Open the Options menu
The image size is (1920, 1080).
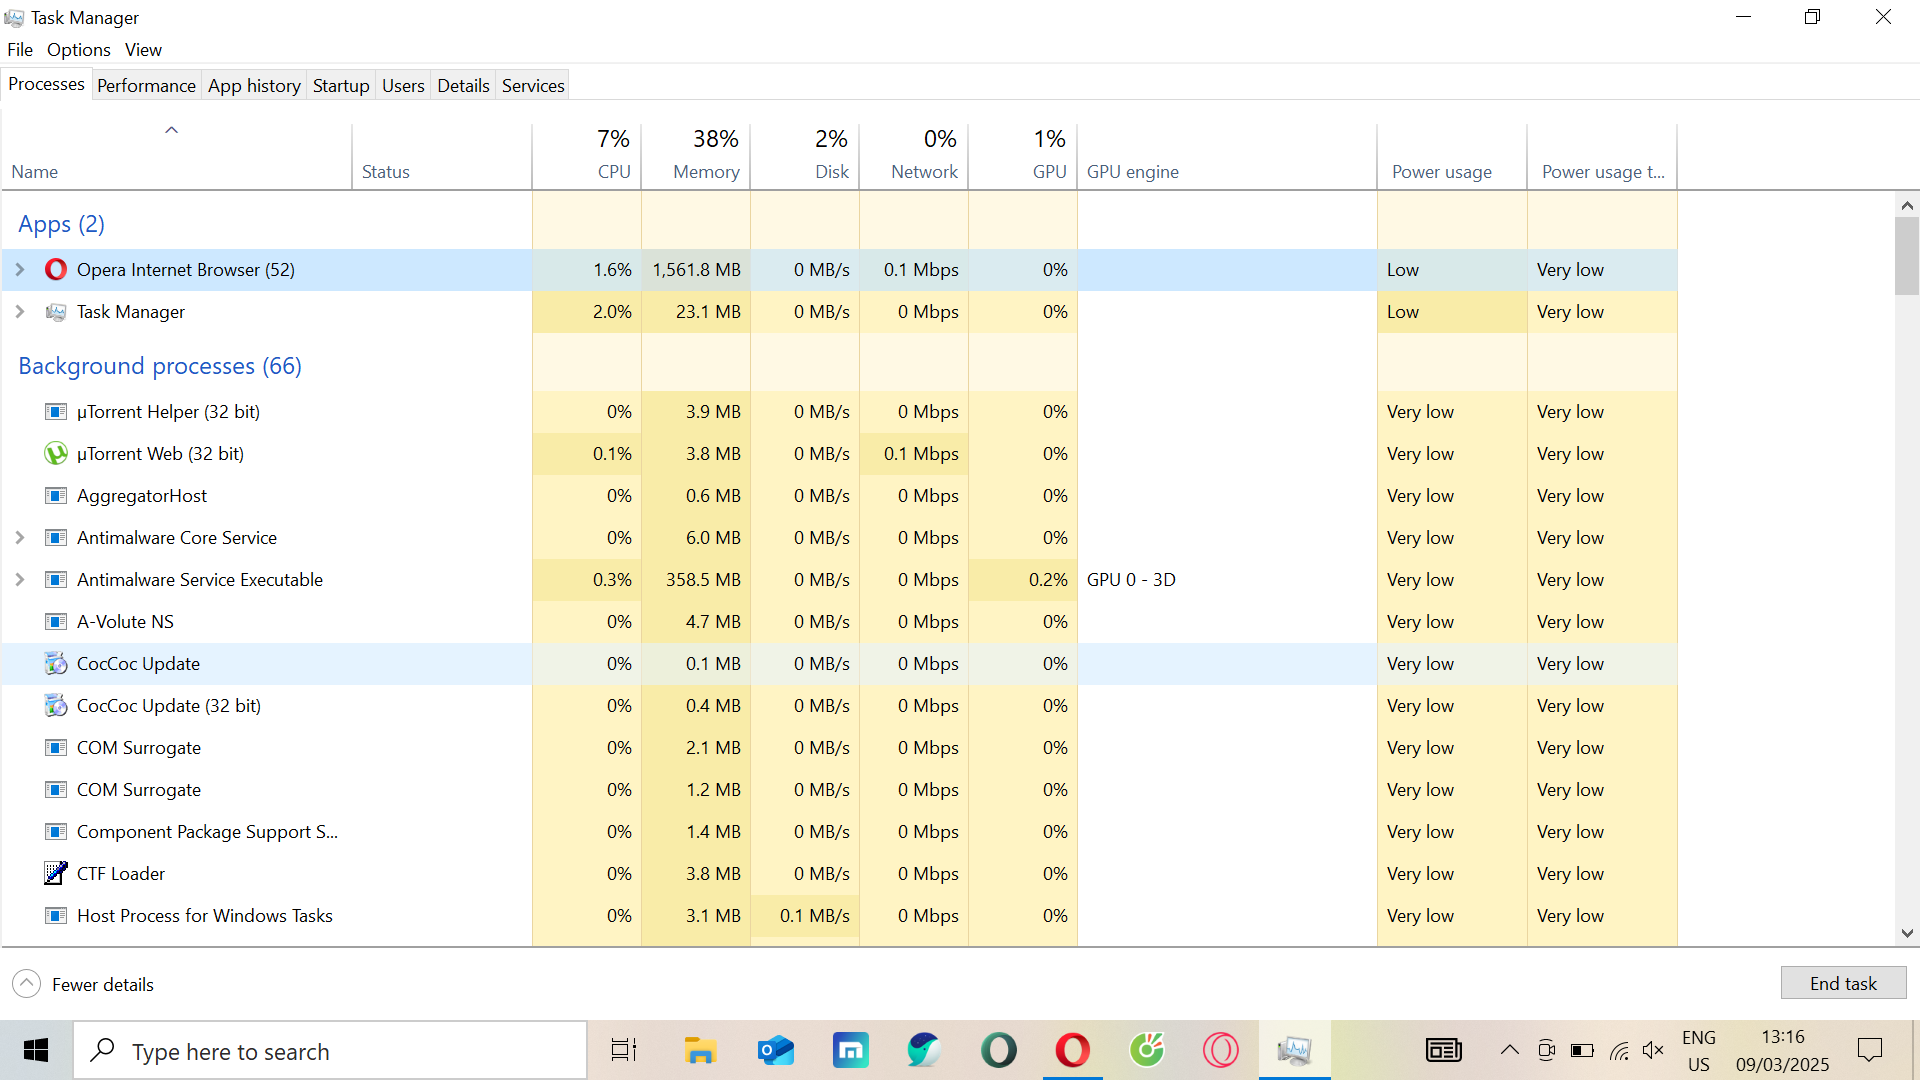[x=78, y=50]
